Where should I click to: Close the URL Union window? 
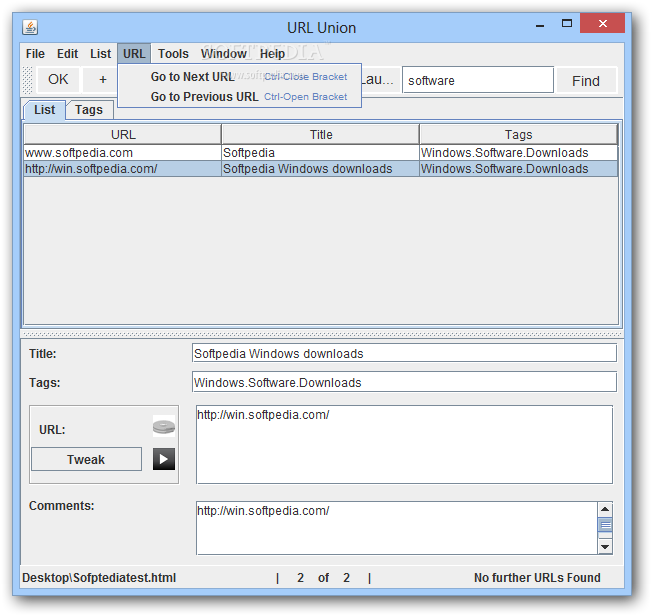pos(602,23)
